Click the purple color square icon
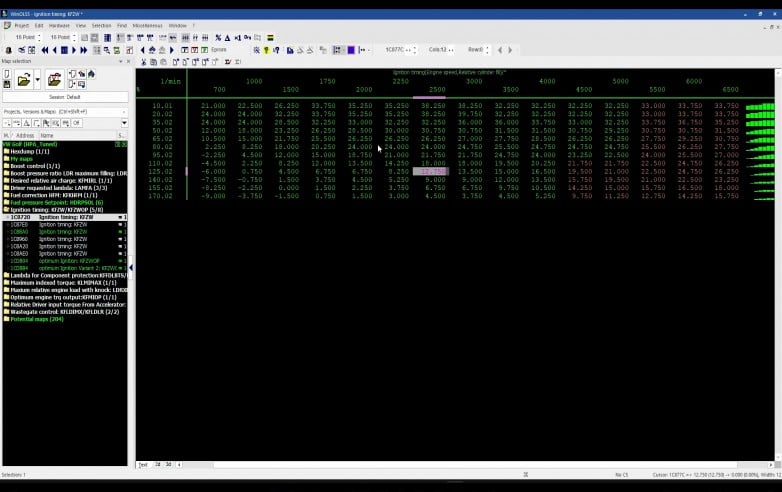 (350, 49)
